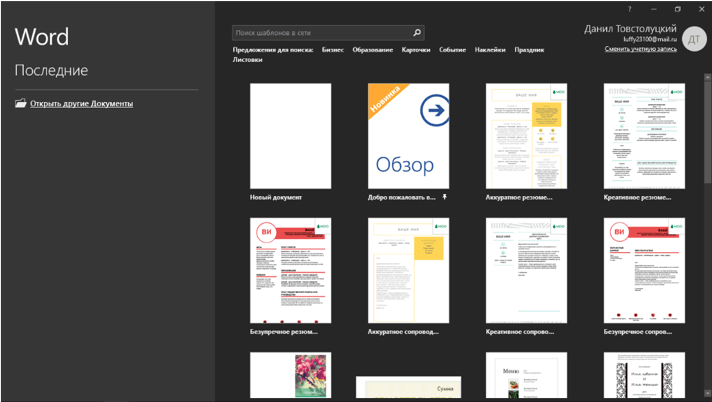This screenshot has height=402, width=712.
Task: Choose the Безупречное резюме template thumbnail
Action: 291,270
